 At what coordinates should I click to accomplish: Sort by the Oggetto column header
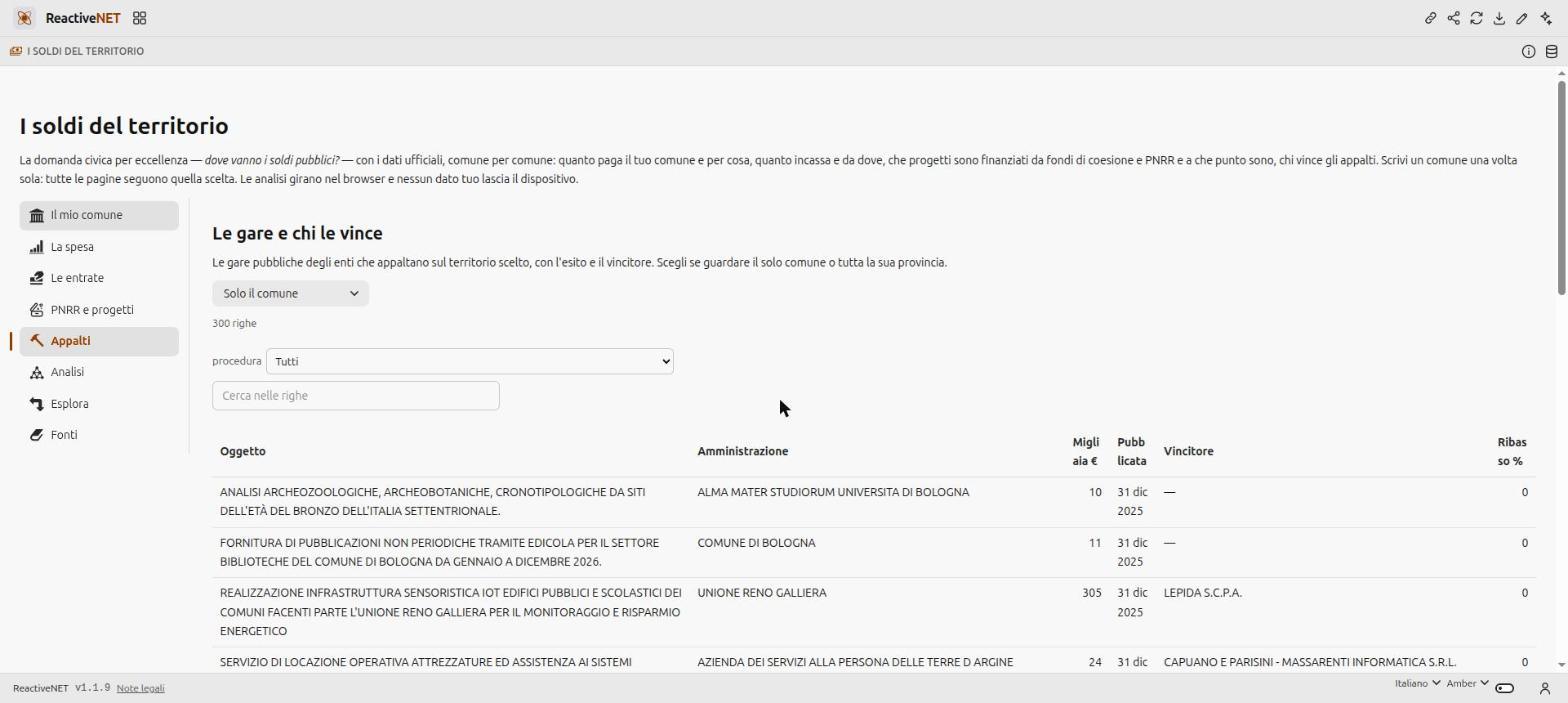(243, 451)
